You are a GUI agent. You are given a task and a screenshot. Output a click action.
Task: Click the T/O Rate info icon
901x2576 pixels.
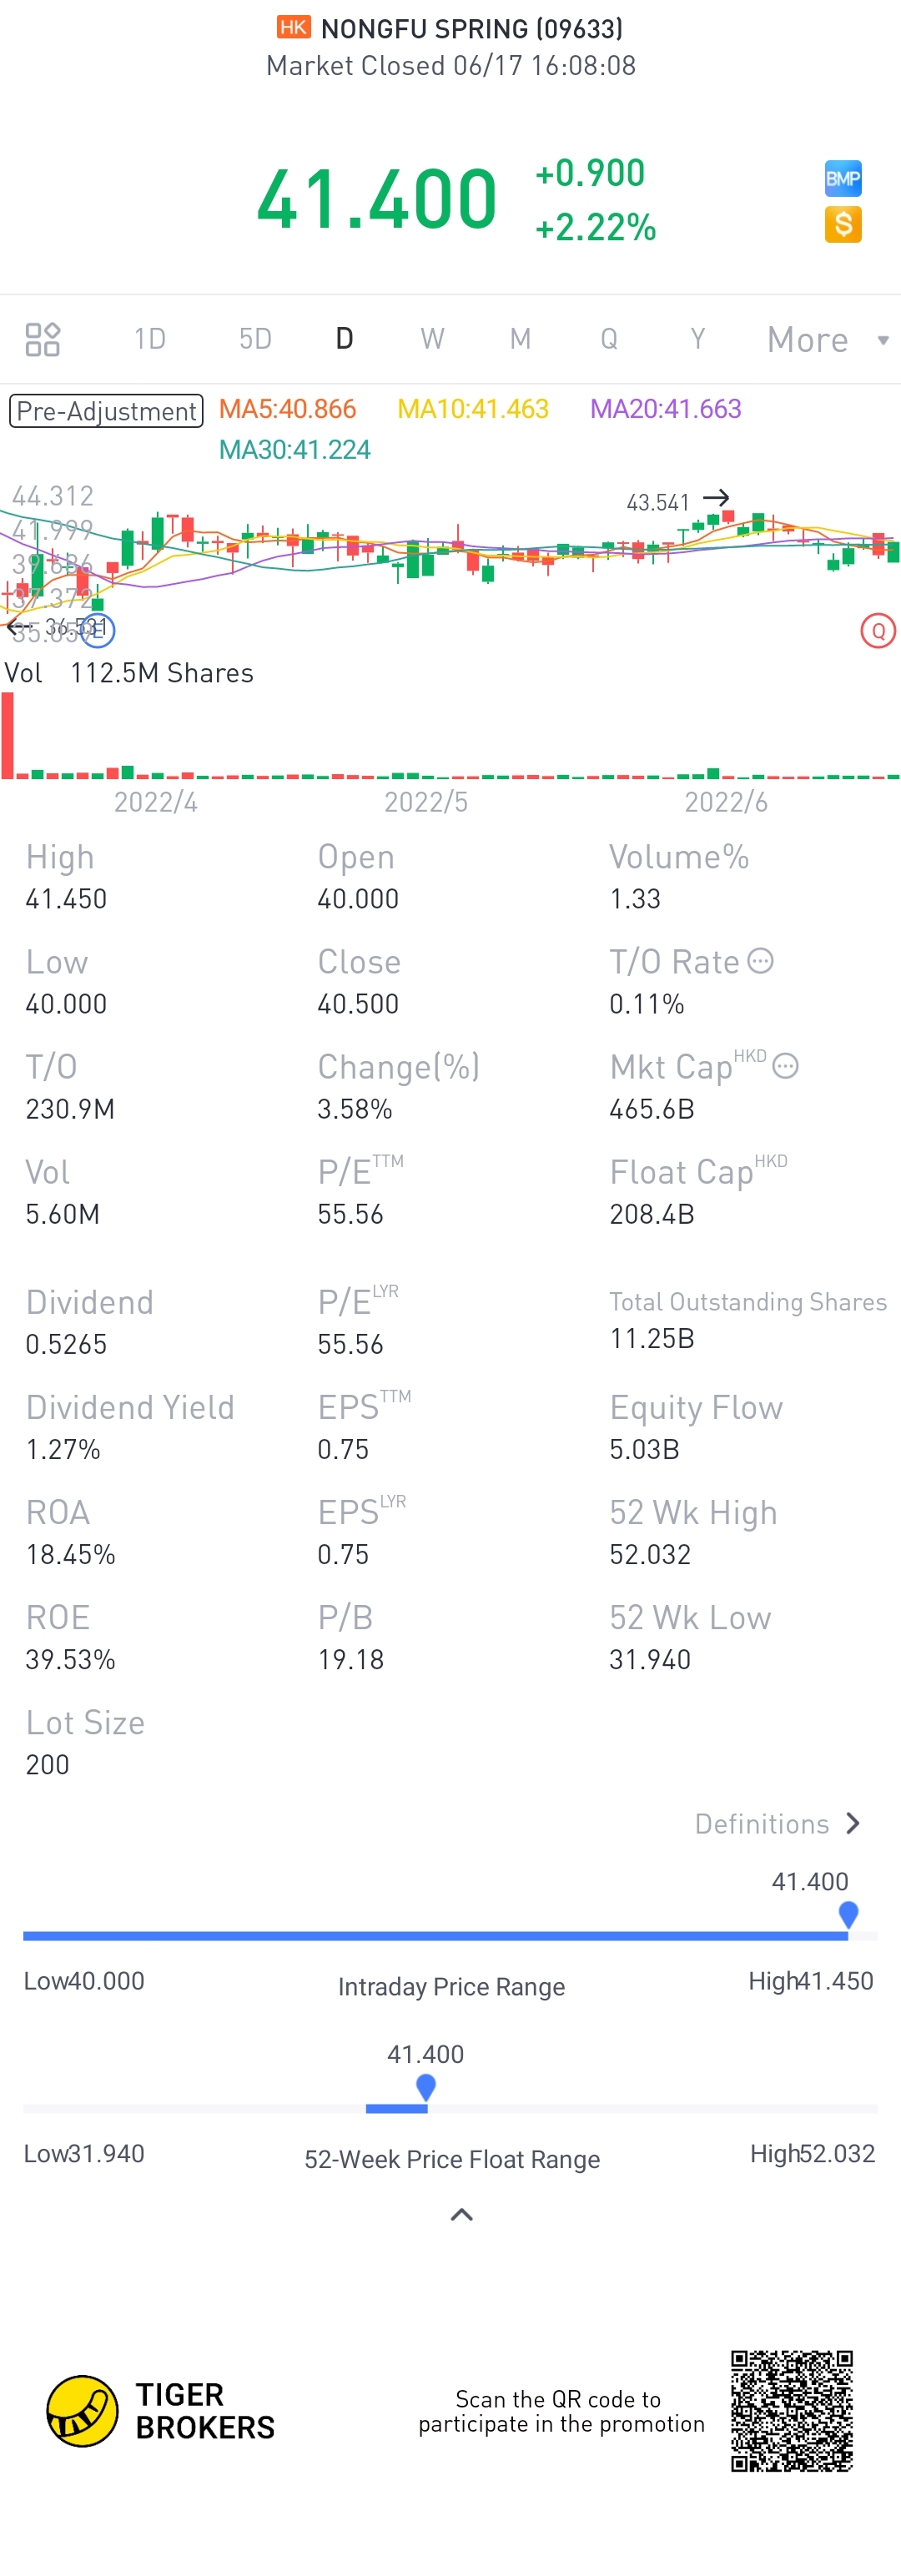tap(760, 961)
